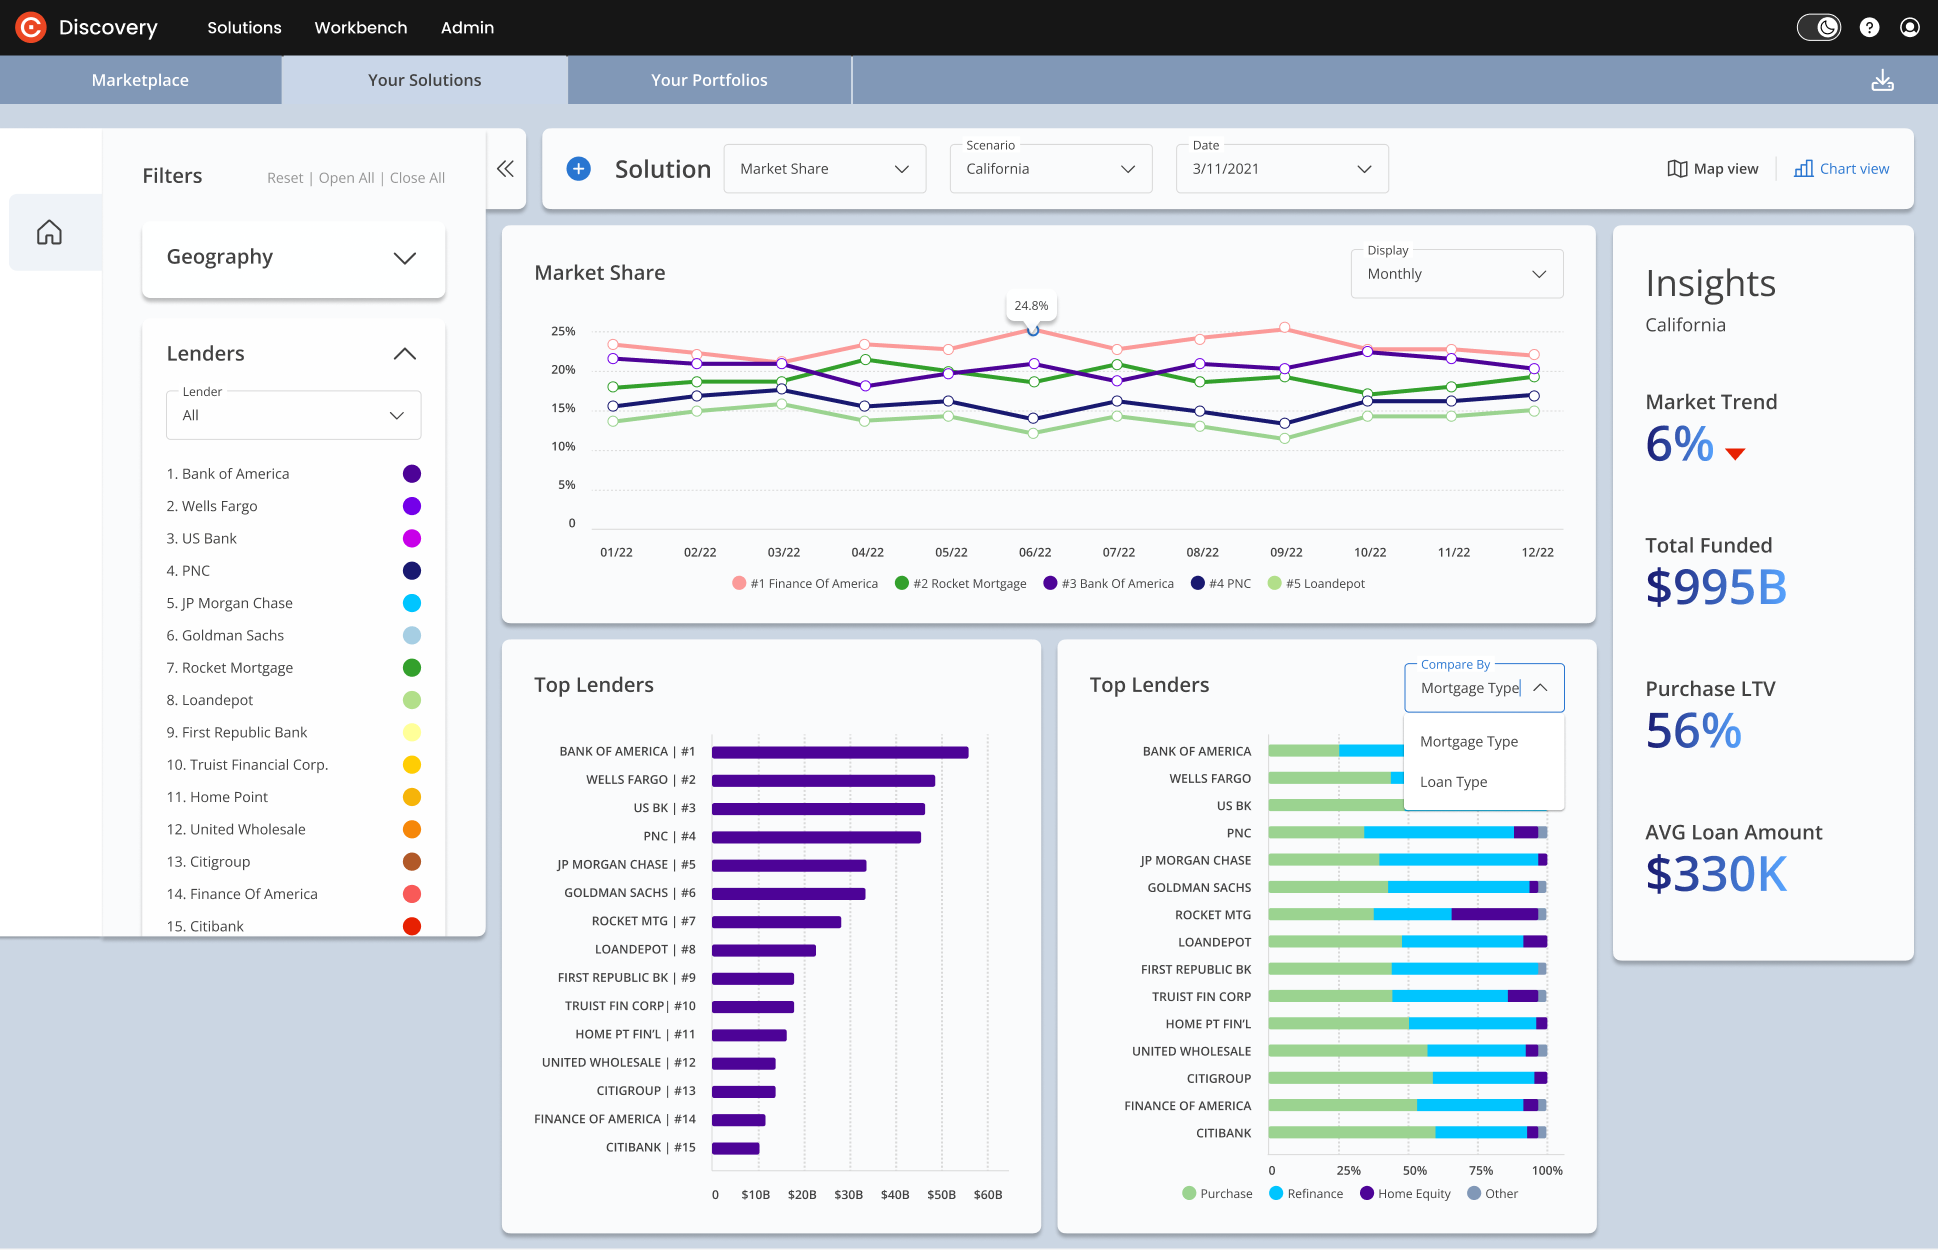1938x1250 pixels.
Task: Toggle Other legend entry
Action: tap(1493, 1194)
